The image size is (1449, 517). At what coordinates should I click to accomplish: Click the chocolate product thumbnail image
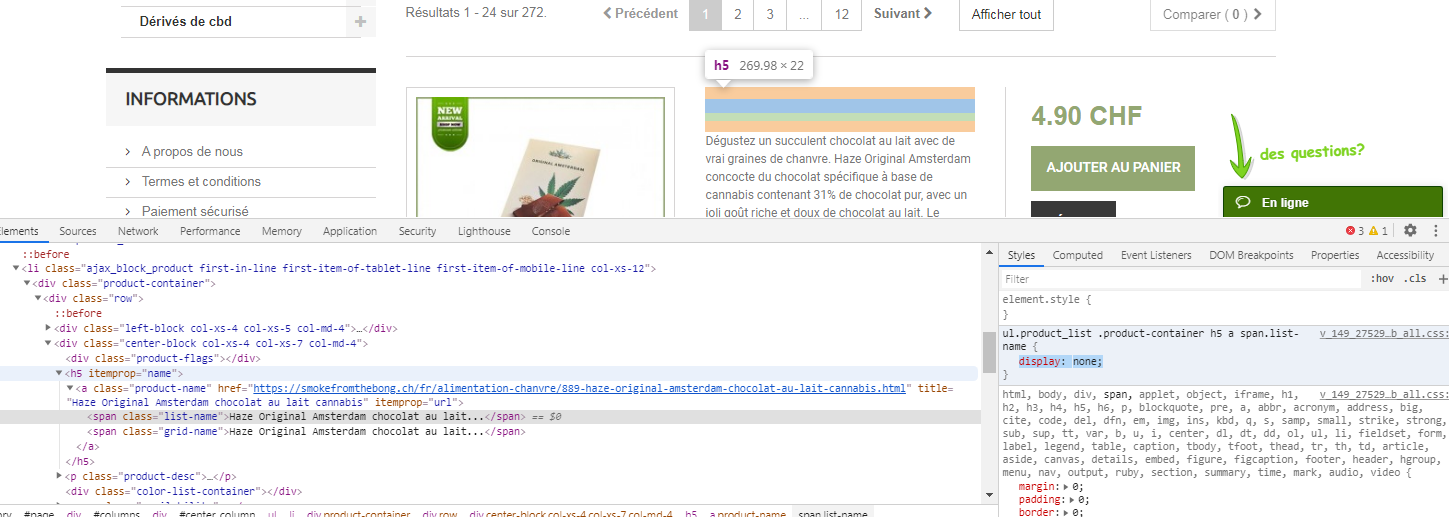[x=540, y=155]
